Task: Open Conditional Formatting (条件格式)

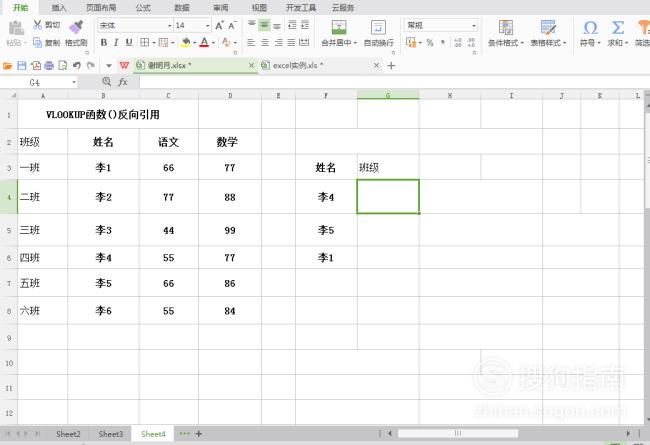Action: (506, 33)
